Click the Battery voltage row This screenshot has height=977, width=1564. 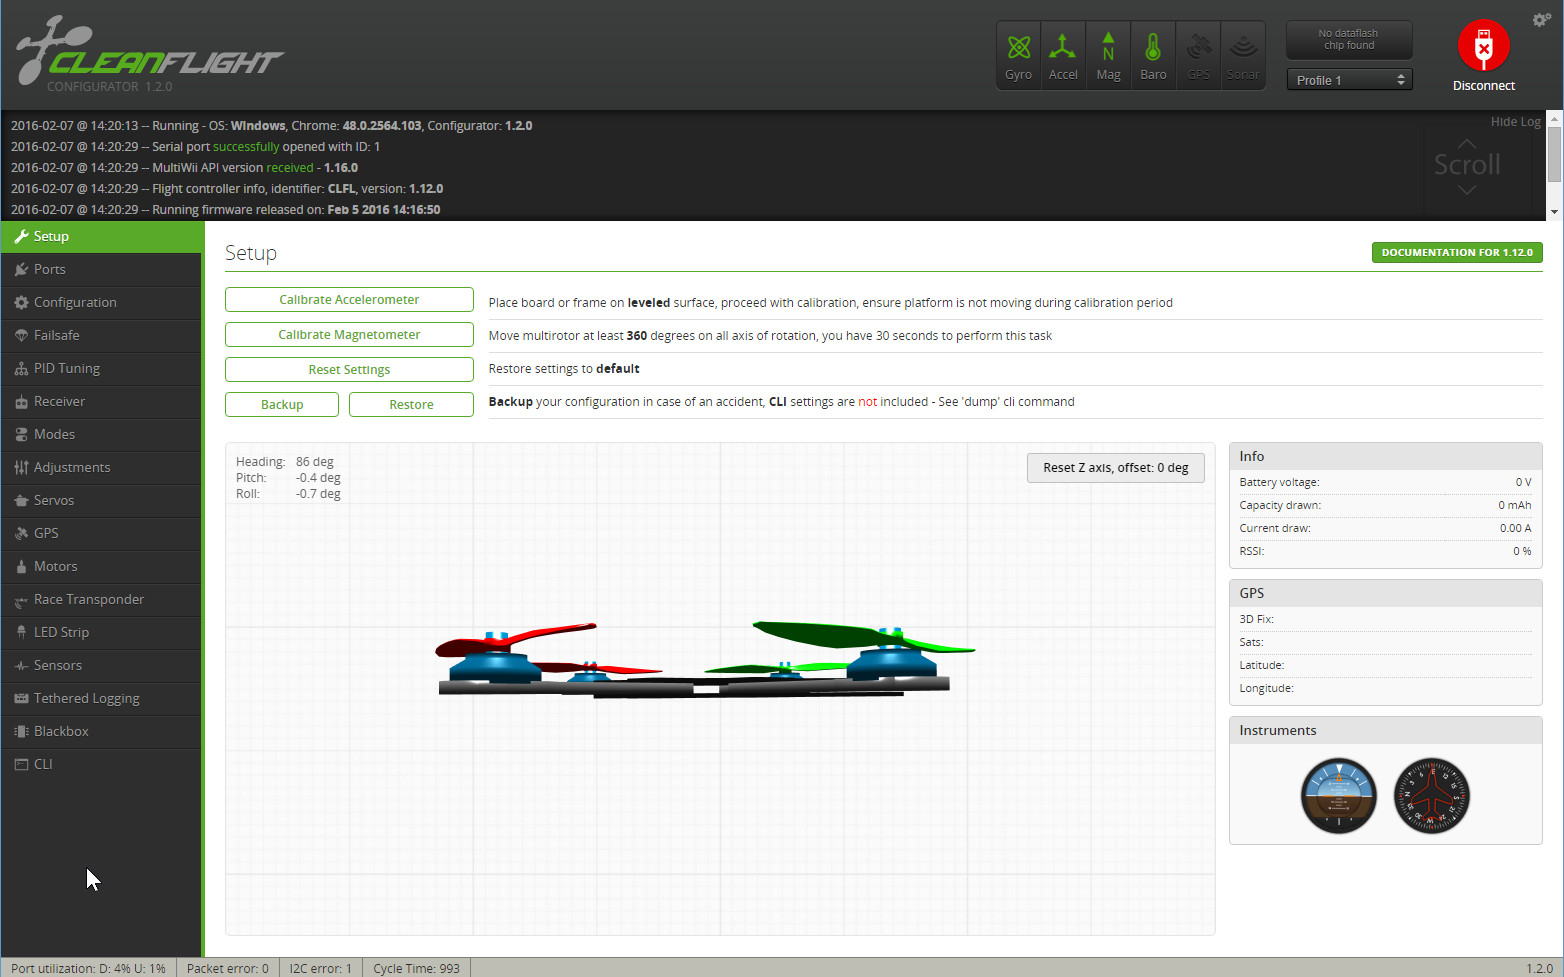[1385, 482]
